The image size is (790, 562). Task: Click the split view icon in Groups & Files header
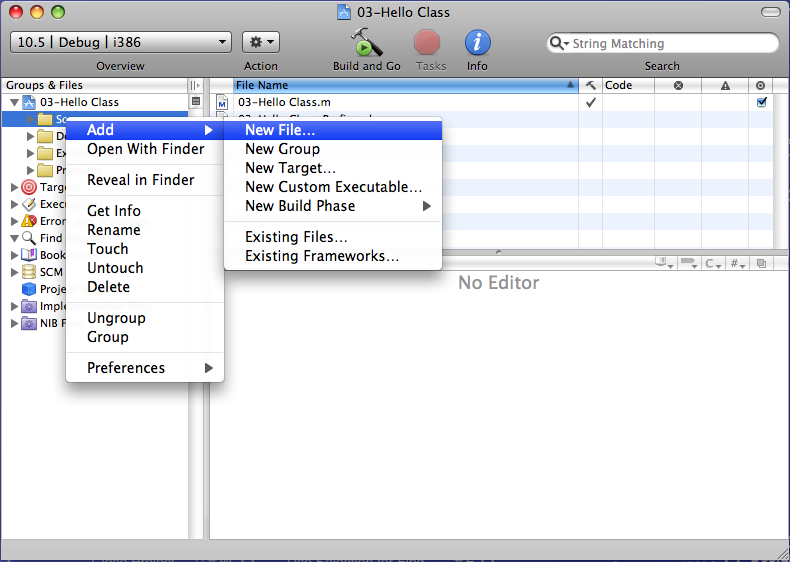coord(195,85)
